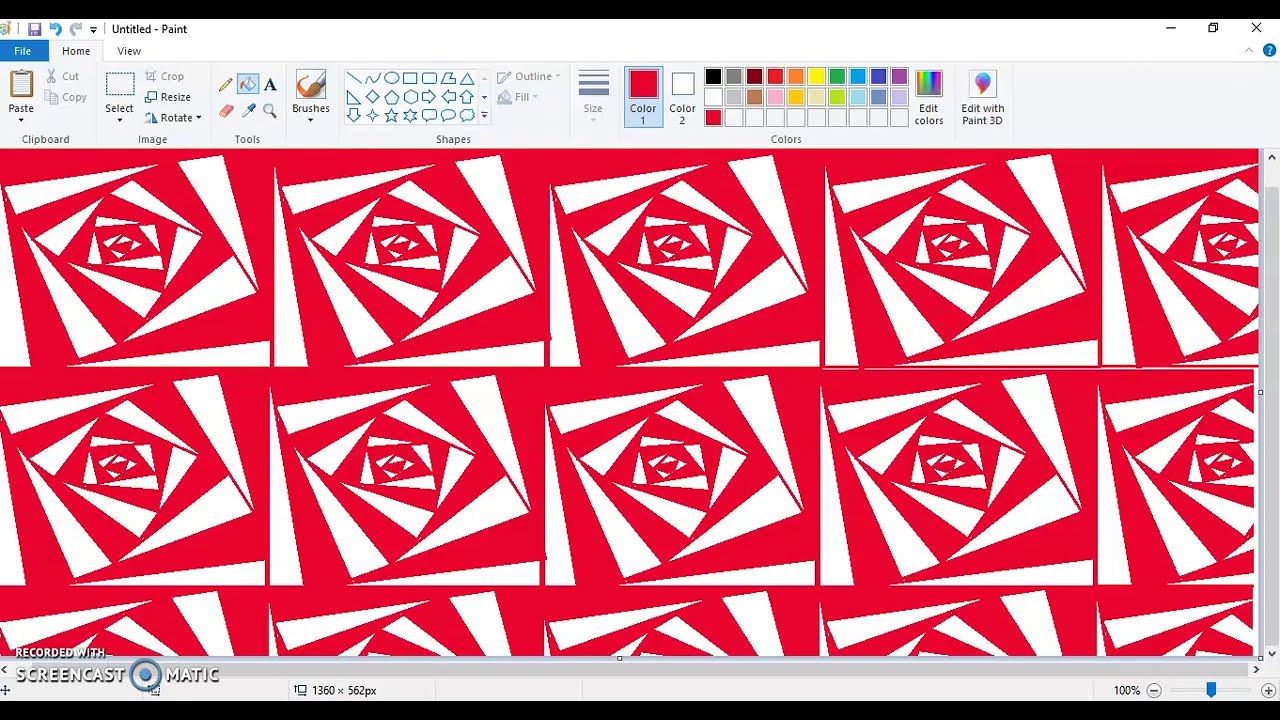Click the horizontal scrollbar right arrow

[x=1256, y=669]
